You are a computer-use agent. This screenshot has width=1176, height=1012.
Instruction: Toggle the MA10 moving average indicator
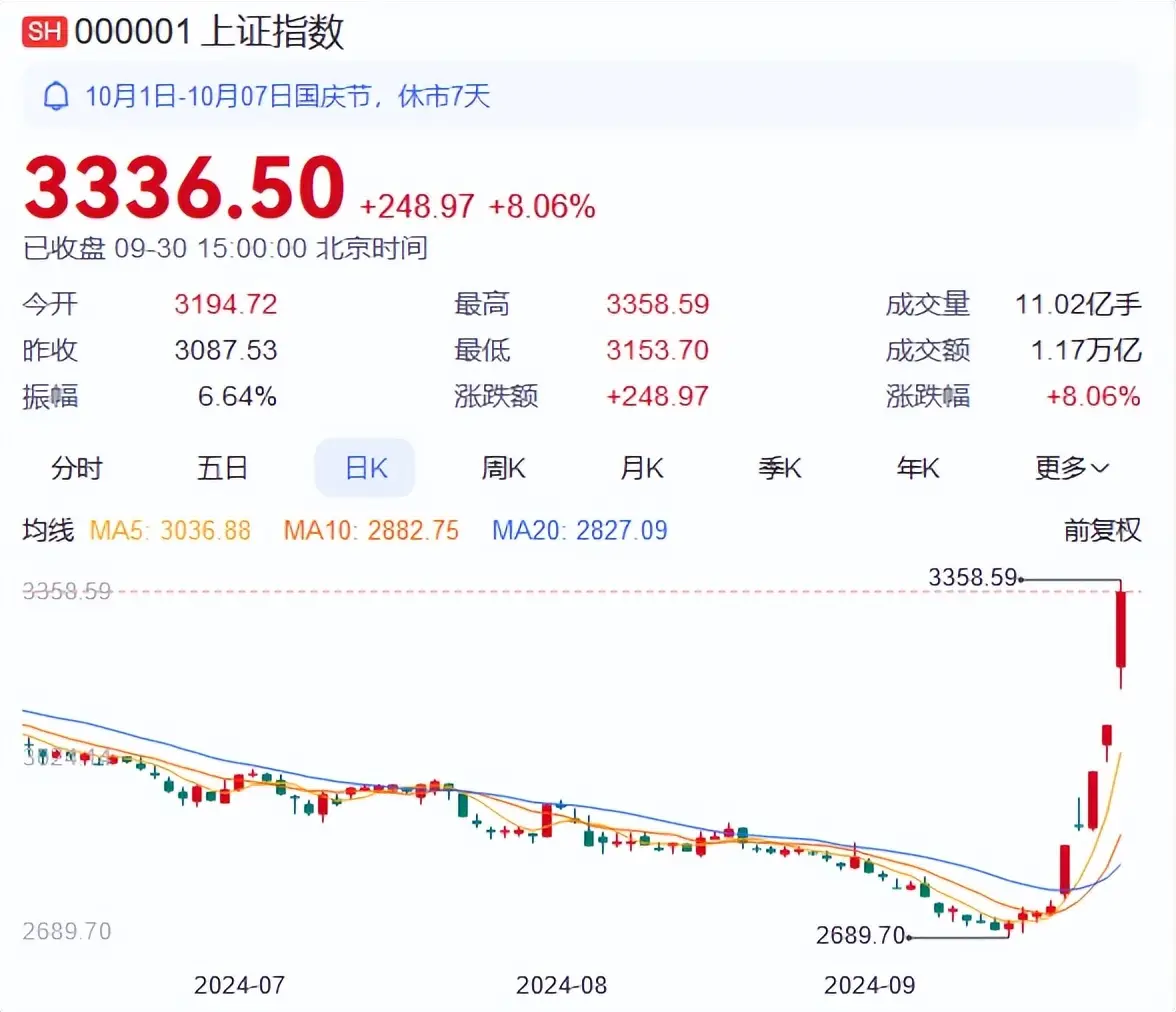pyautogui.click(x=371, y=530)
